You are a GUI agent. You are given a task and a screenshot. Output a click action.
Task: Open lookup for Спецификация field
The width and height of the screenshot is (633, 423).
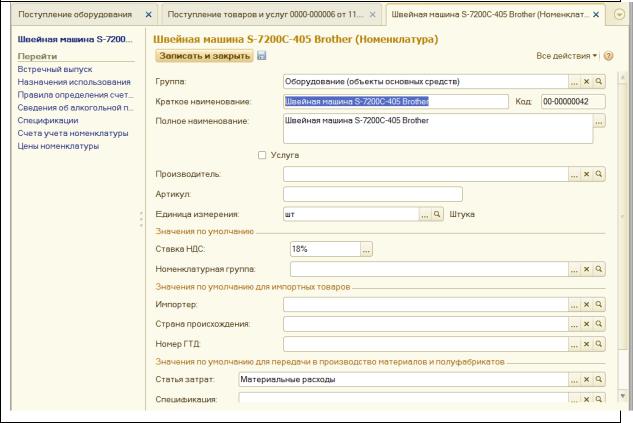[599, 399]
